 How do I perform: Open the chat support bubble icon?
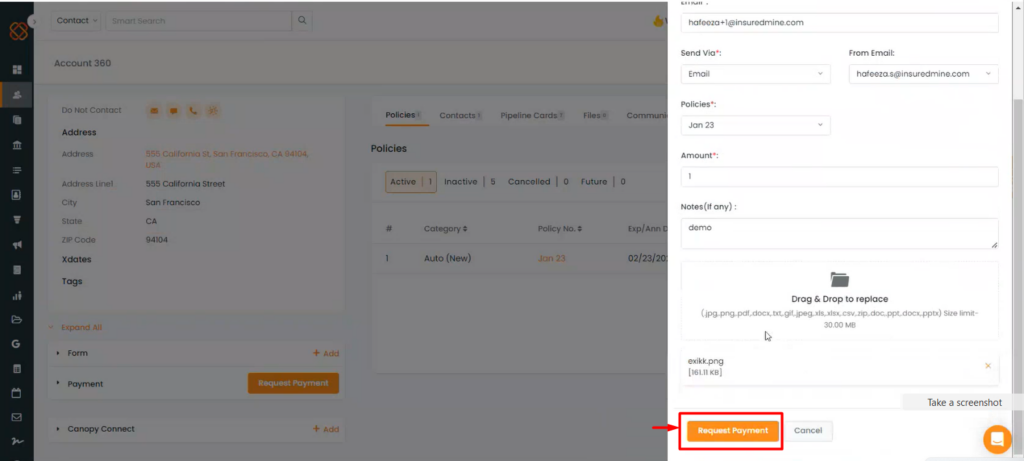pos(997,439)
